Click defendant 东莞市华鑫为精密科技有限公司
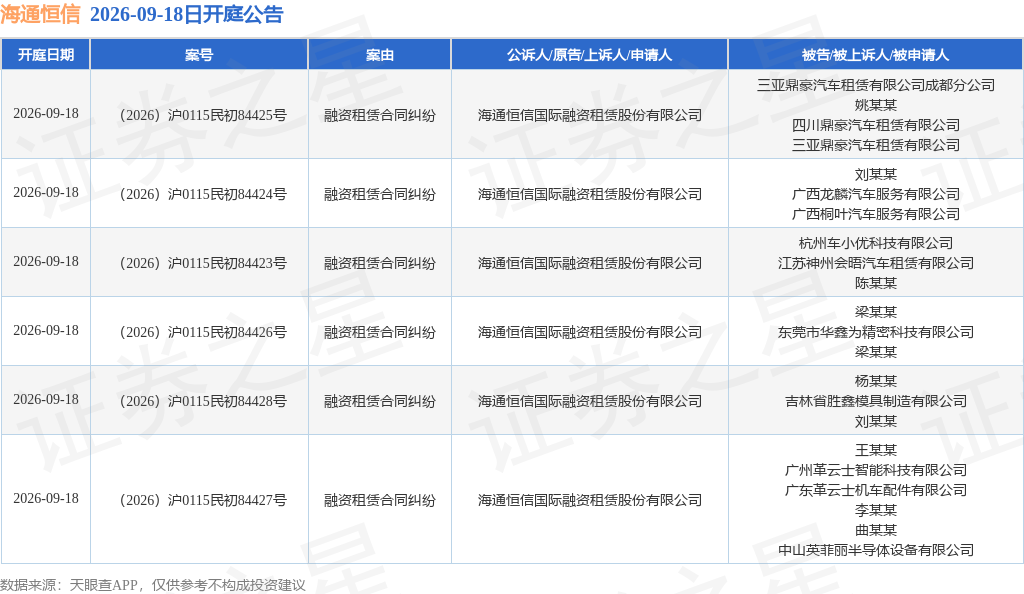Screen dimensions: 1024x594 coord(876,332)
